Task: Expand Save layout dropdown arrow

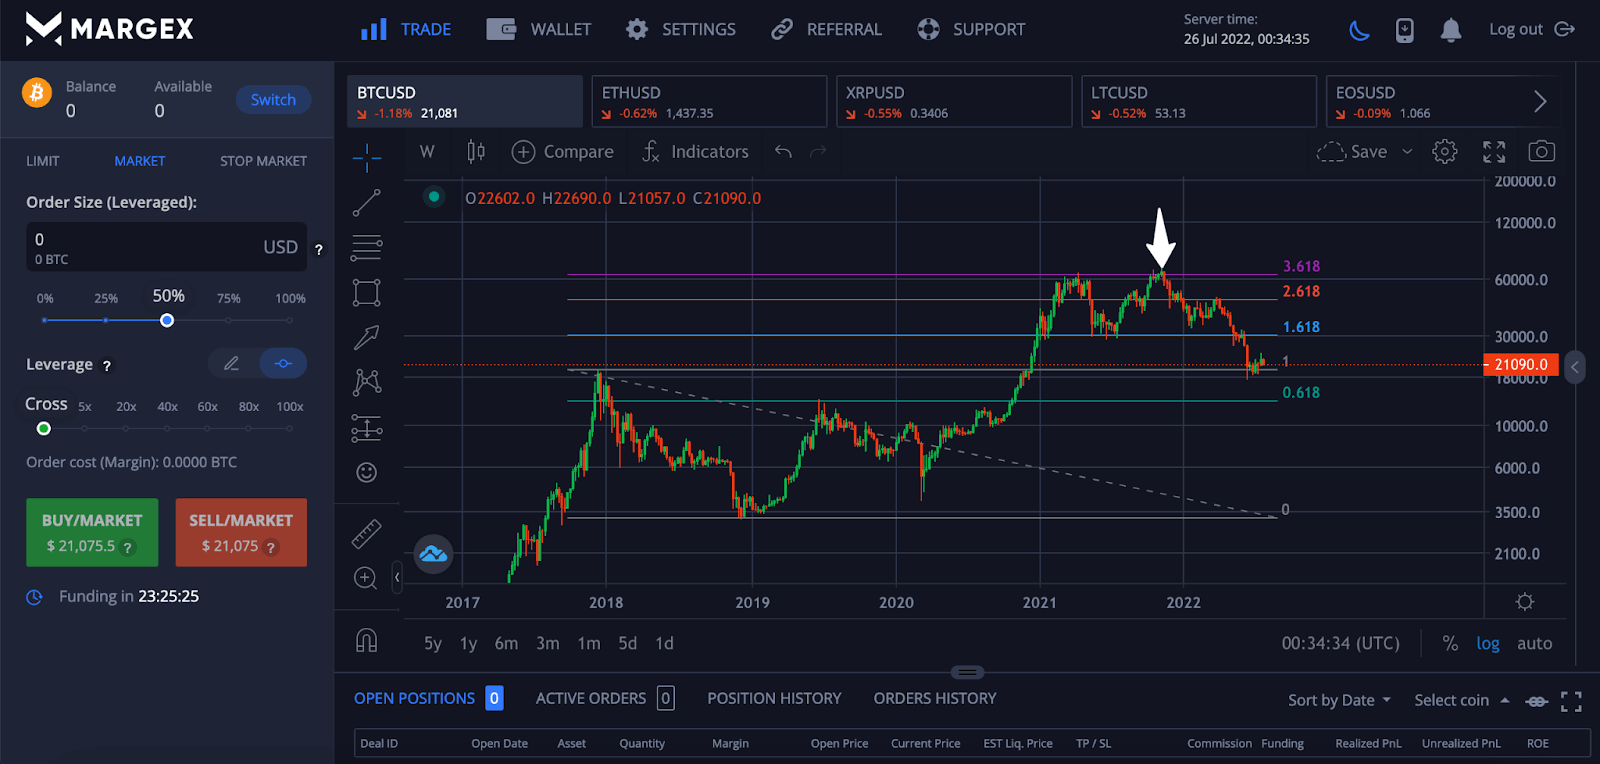Action: (1407, 152)
